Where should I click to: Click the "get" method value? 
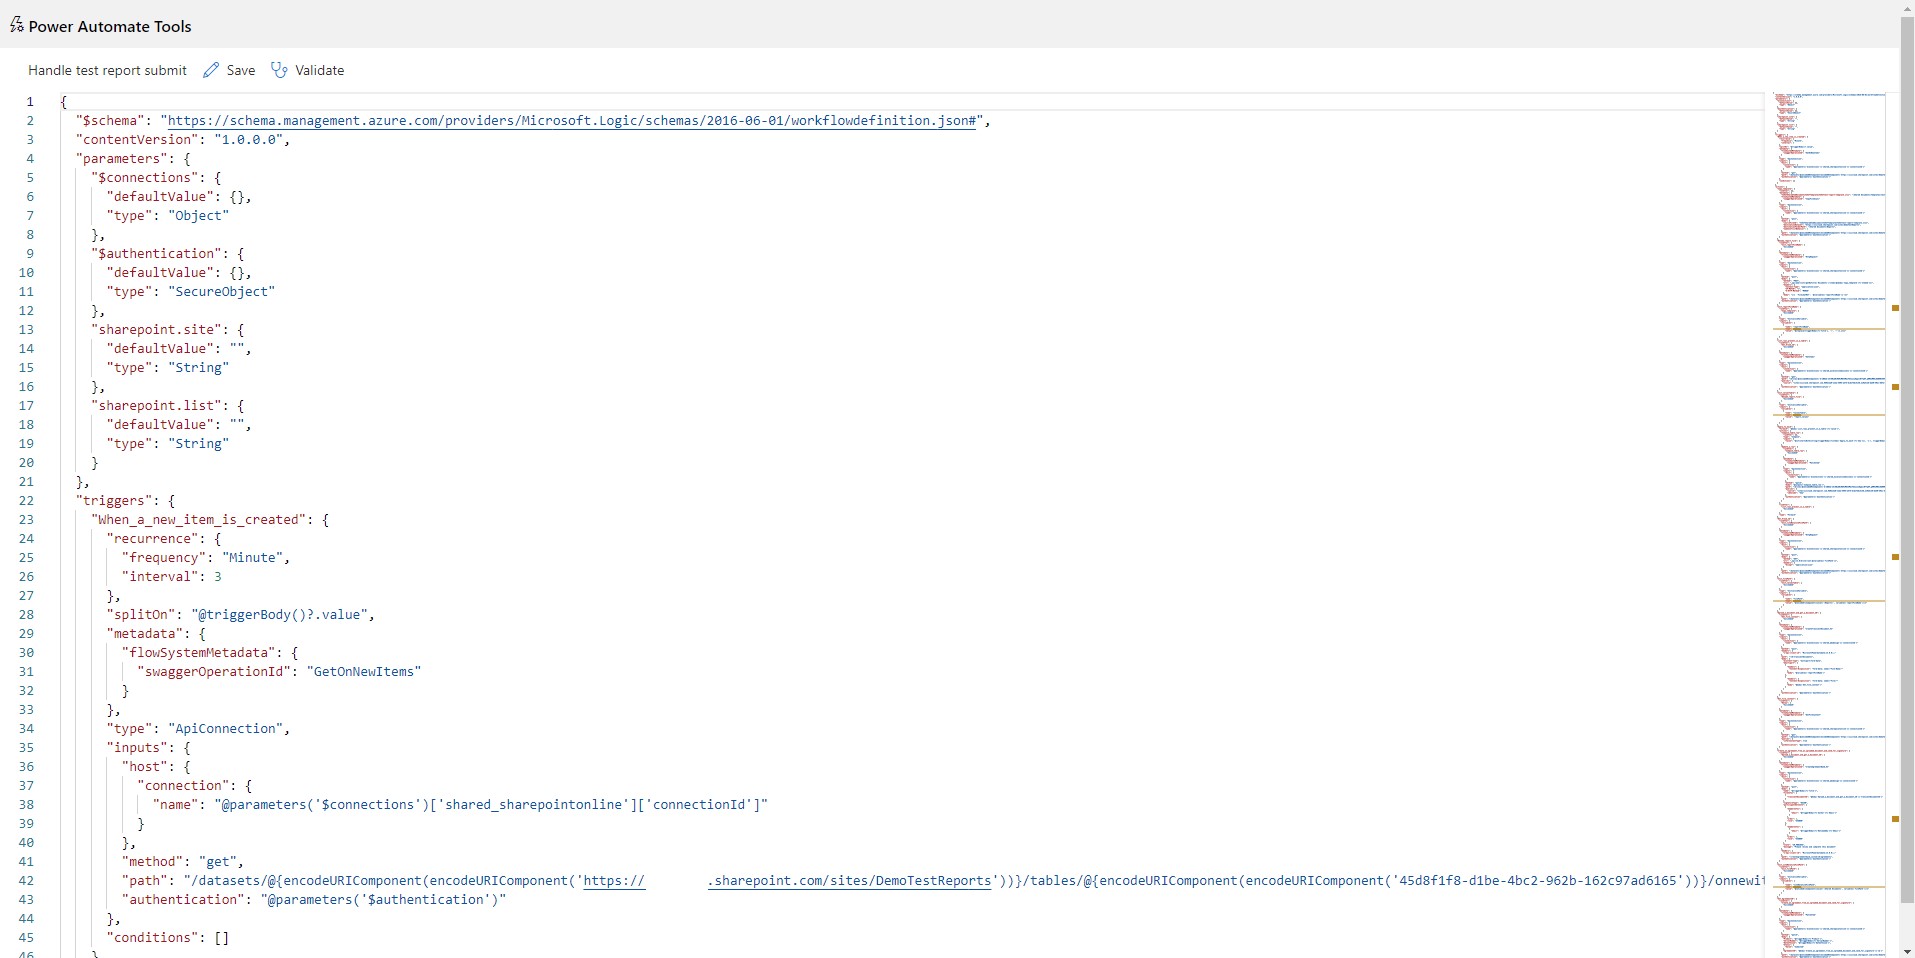click(x=217, y=861)
